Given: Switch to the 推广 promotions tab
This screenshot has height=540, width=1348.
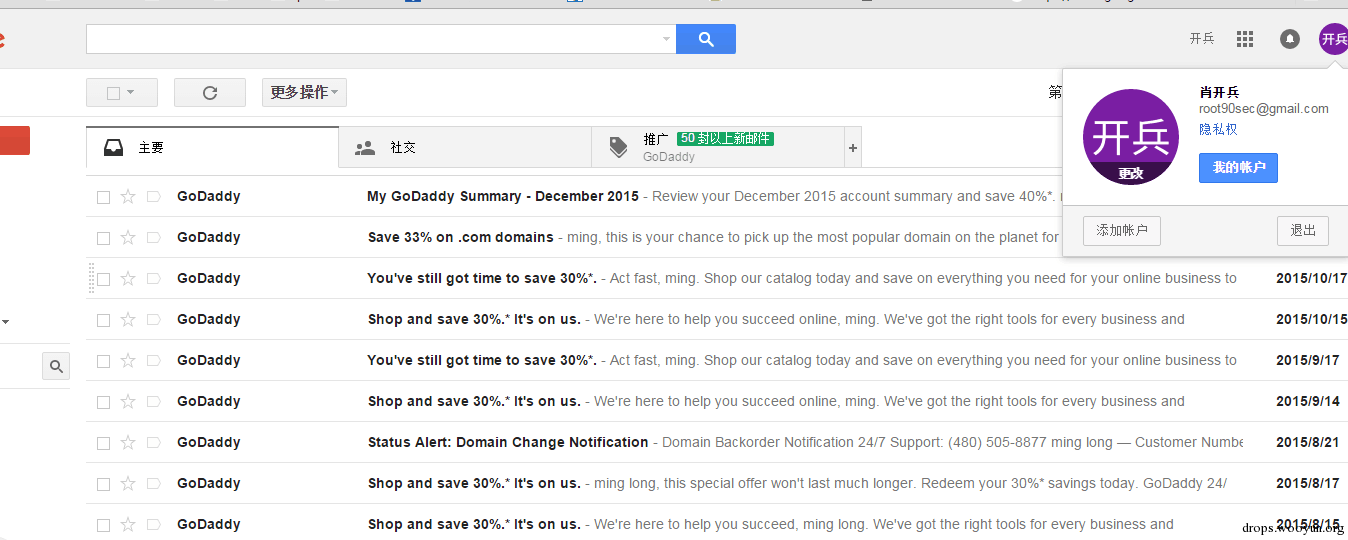Looking at the screenshot, I should tap(718, 147).
